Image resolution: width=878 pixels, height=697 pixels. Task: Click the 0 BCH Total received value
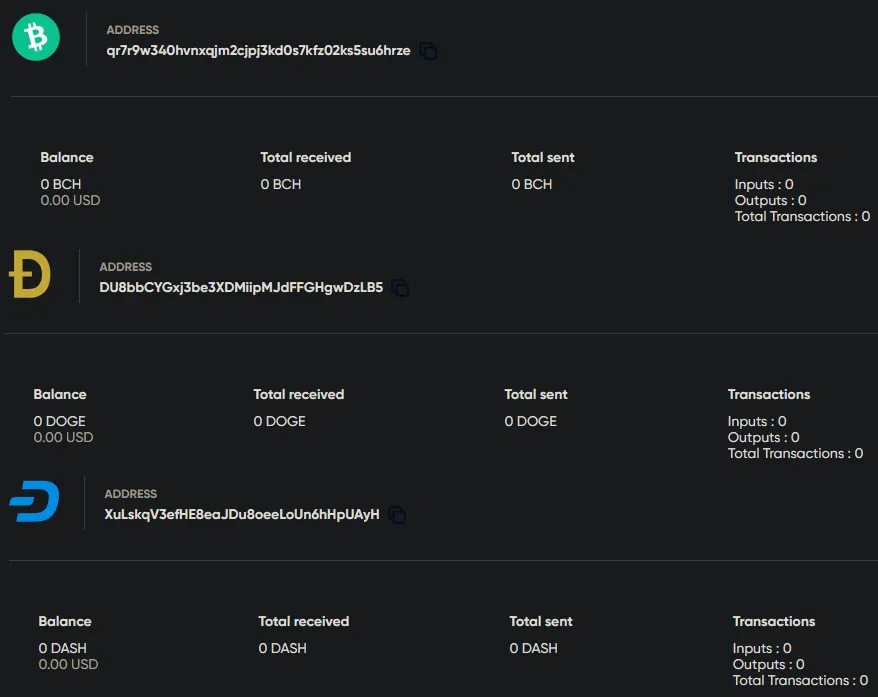[x=281, y=184]
